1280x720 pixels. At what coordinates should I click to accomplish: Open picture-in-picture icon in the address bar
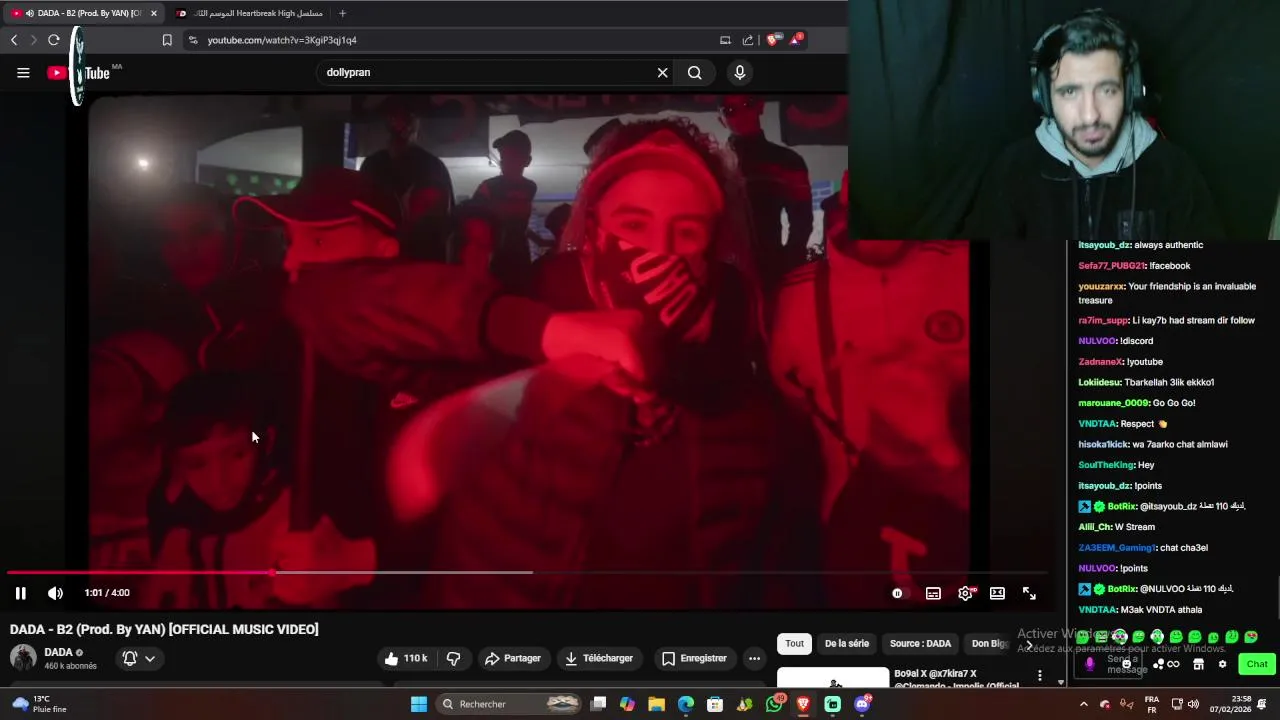[x=725, y=40]
